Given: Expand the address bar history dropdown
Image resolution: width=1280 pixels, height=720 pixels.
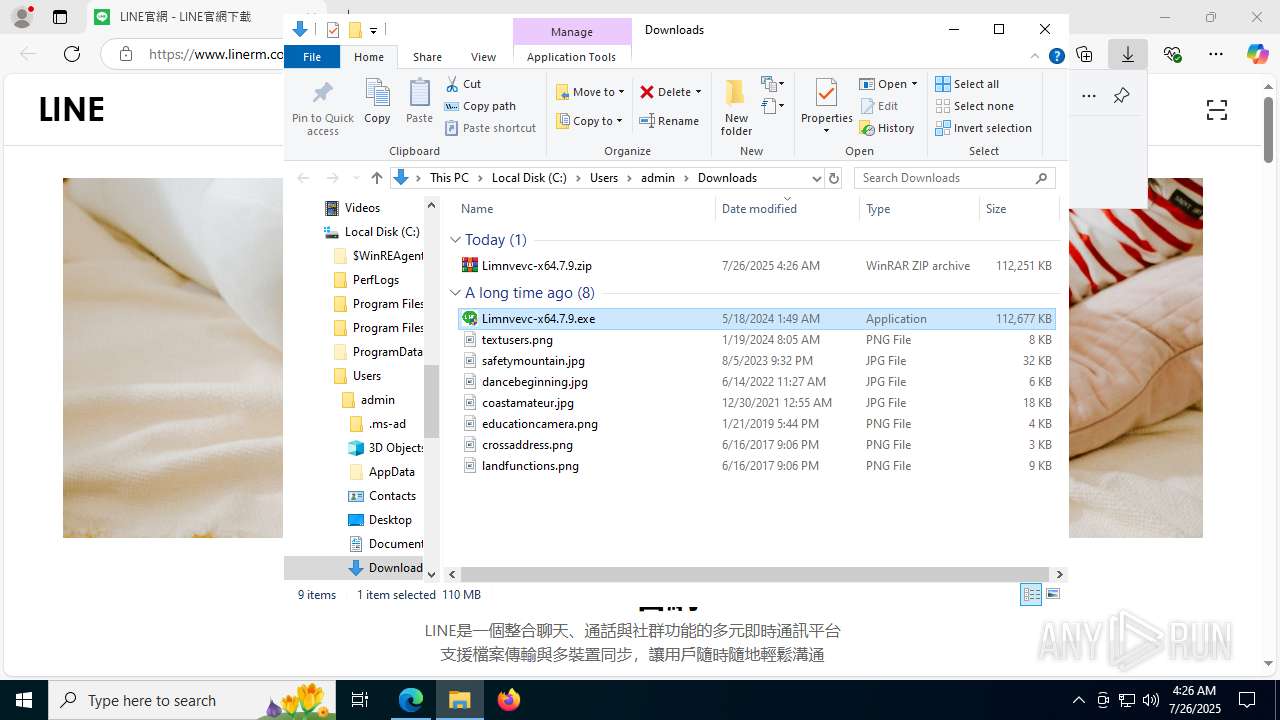Looking at the screenshot, I should [x=816, y=178].
